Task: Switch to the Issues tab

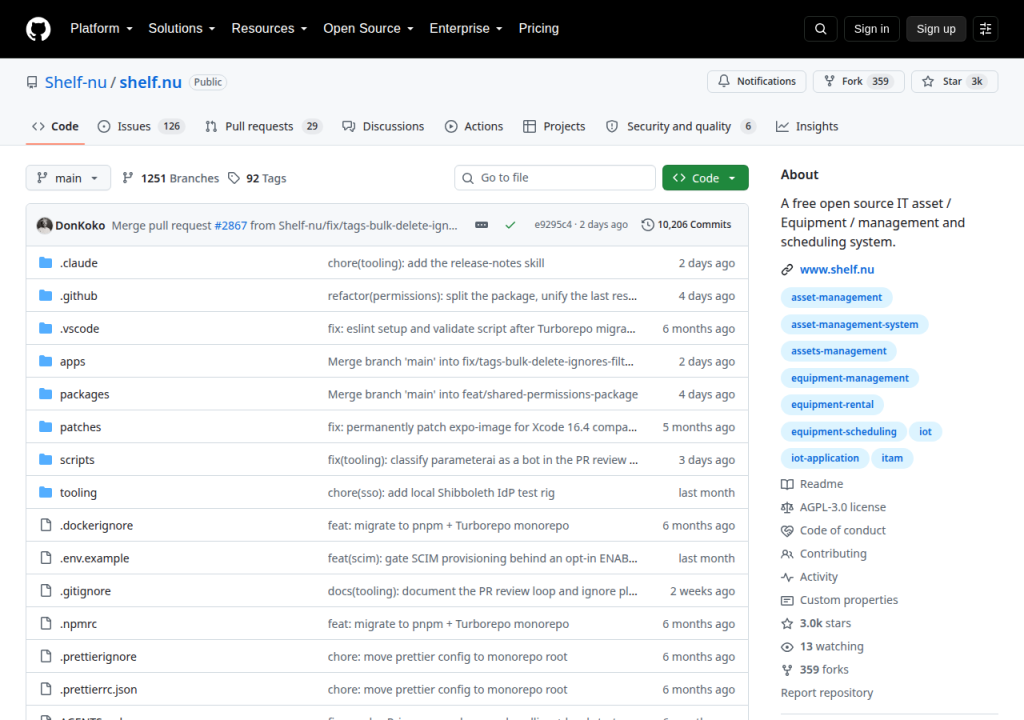Action: coord(141,126)
